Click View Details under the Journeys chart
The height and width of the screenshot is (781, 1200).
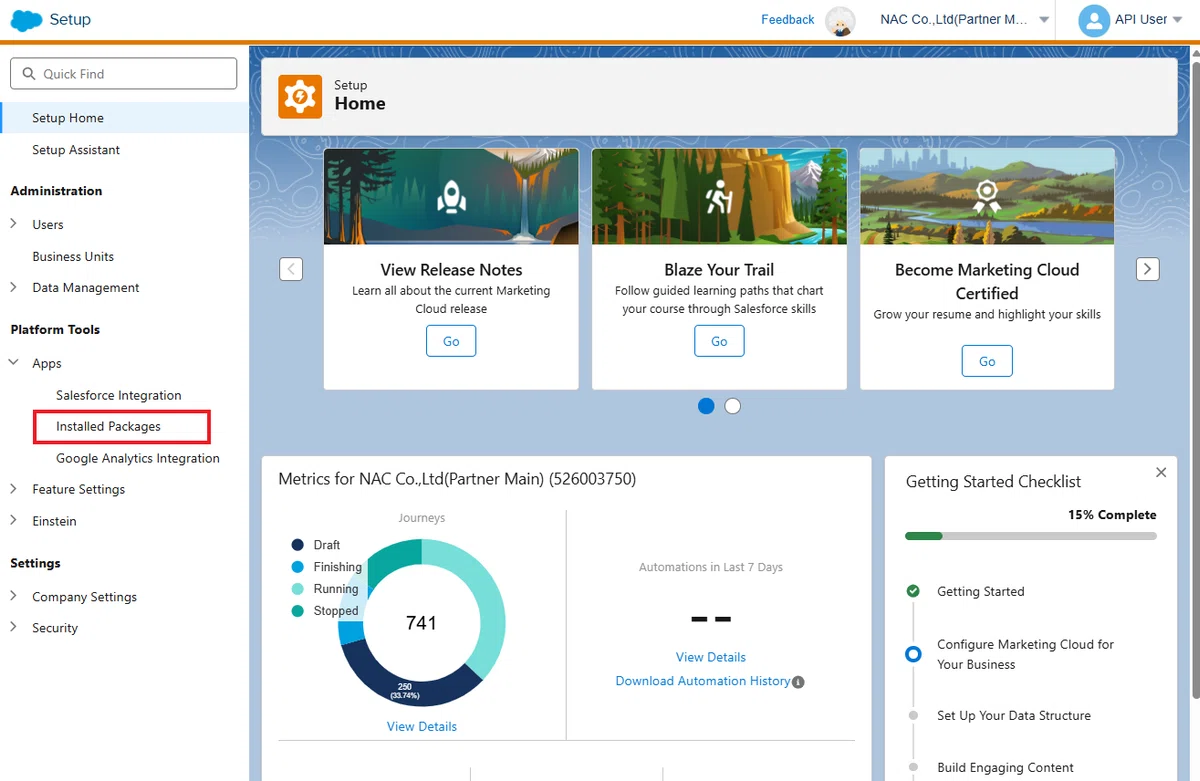tap(422, 727)
